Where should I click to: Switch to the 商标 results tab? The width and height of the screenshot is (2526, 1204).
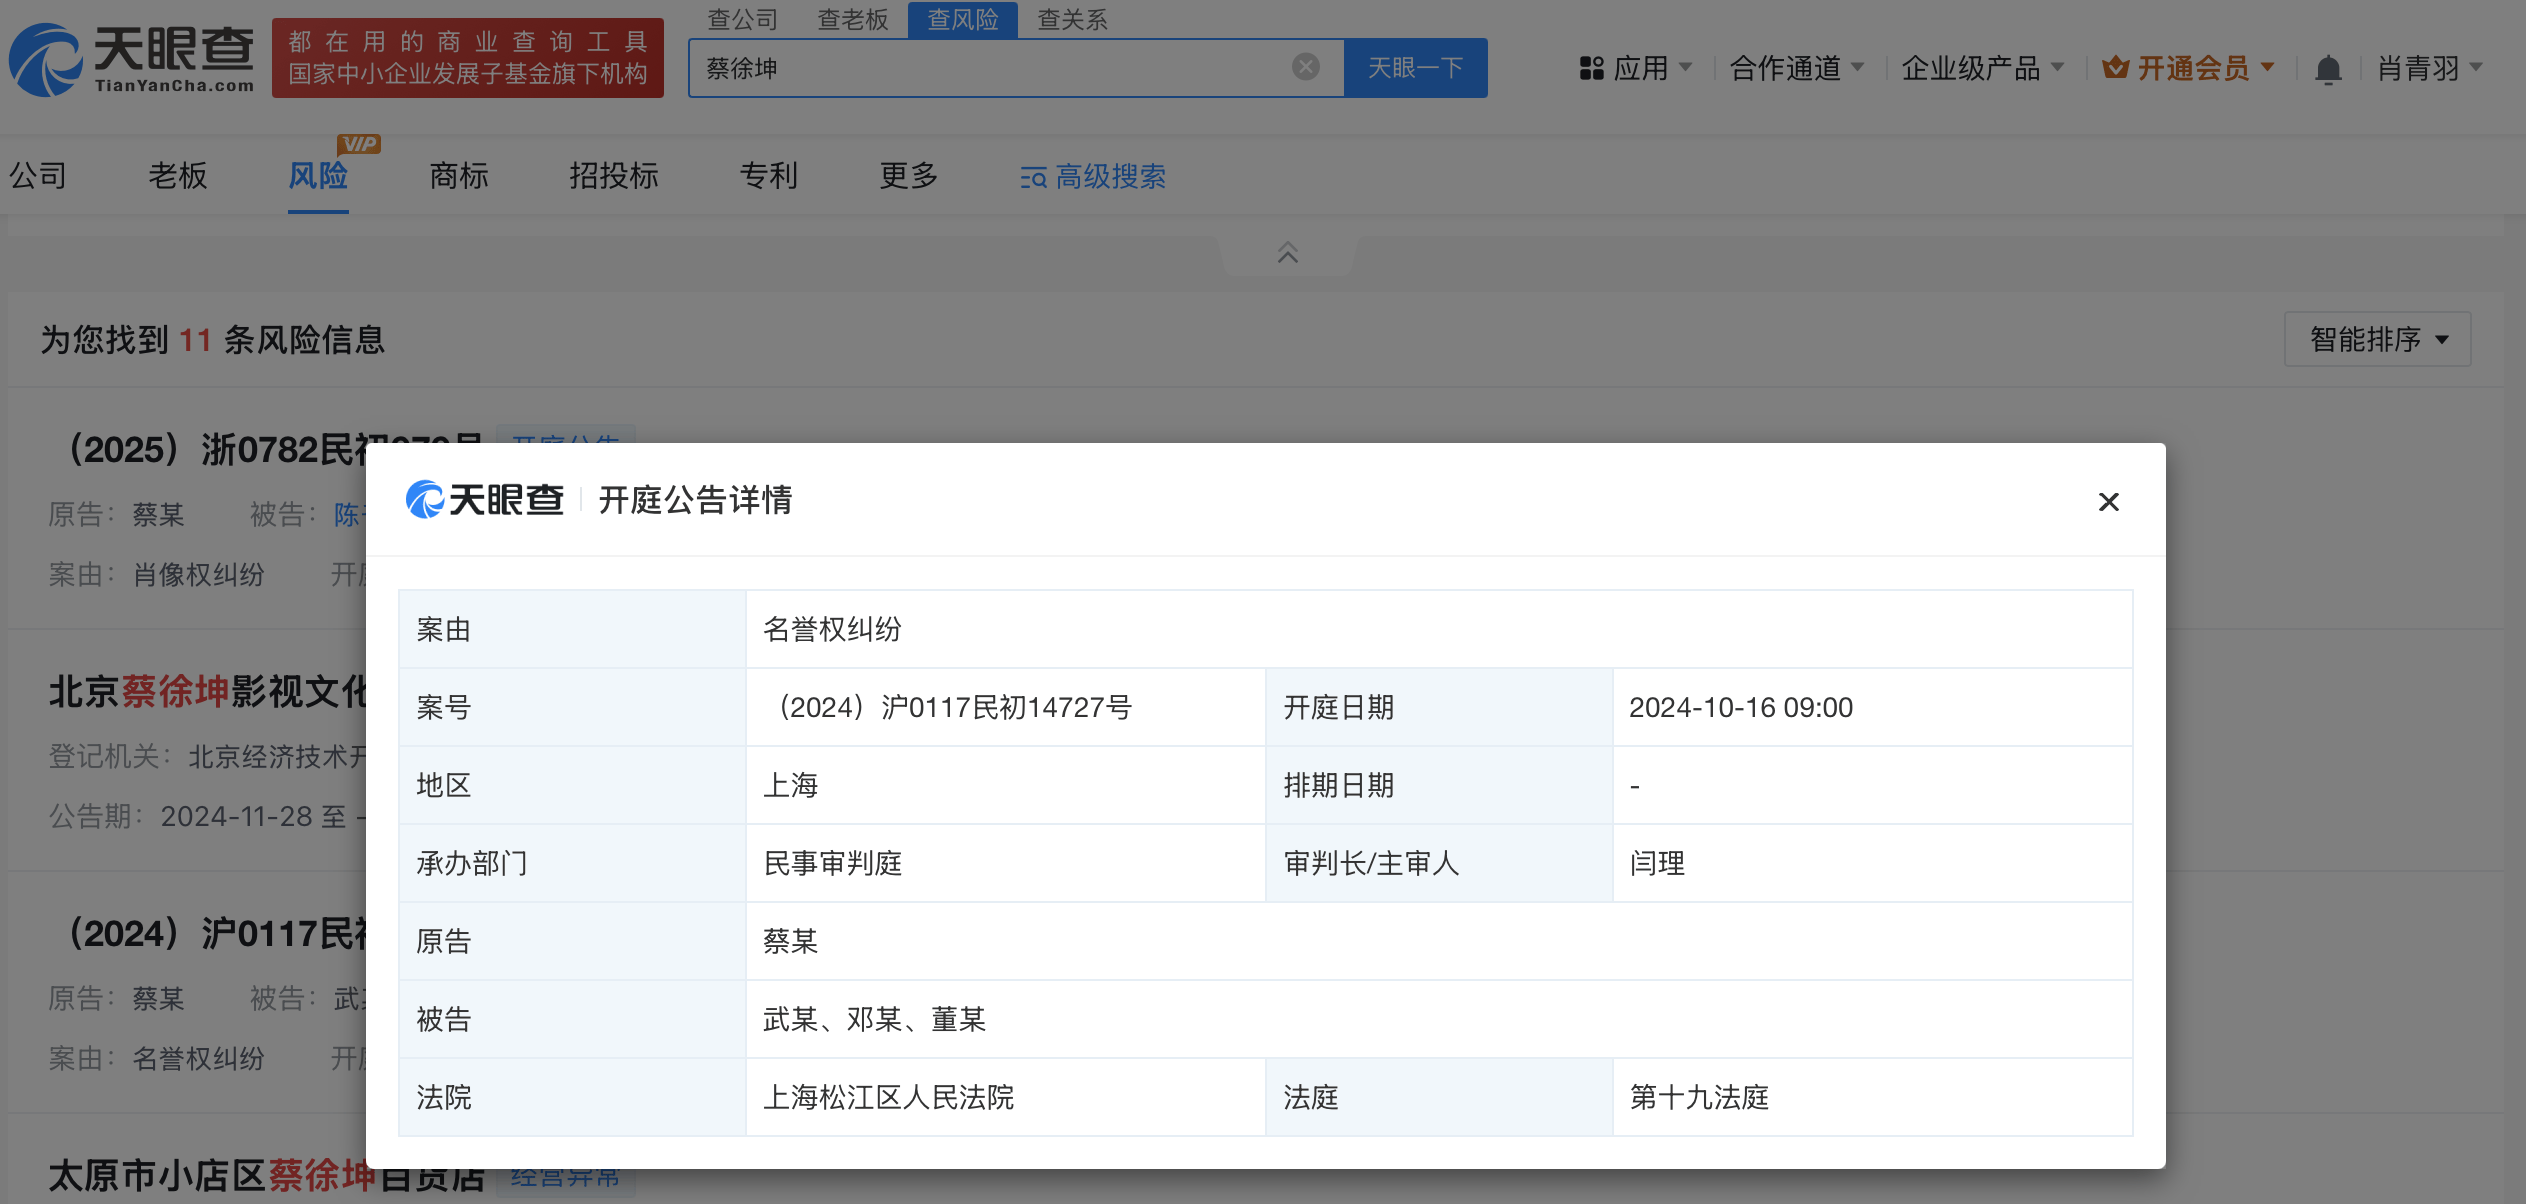pos(459,176)
